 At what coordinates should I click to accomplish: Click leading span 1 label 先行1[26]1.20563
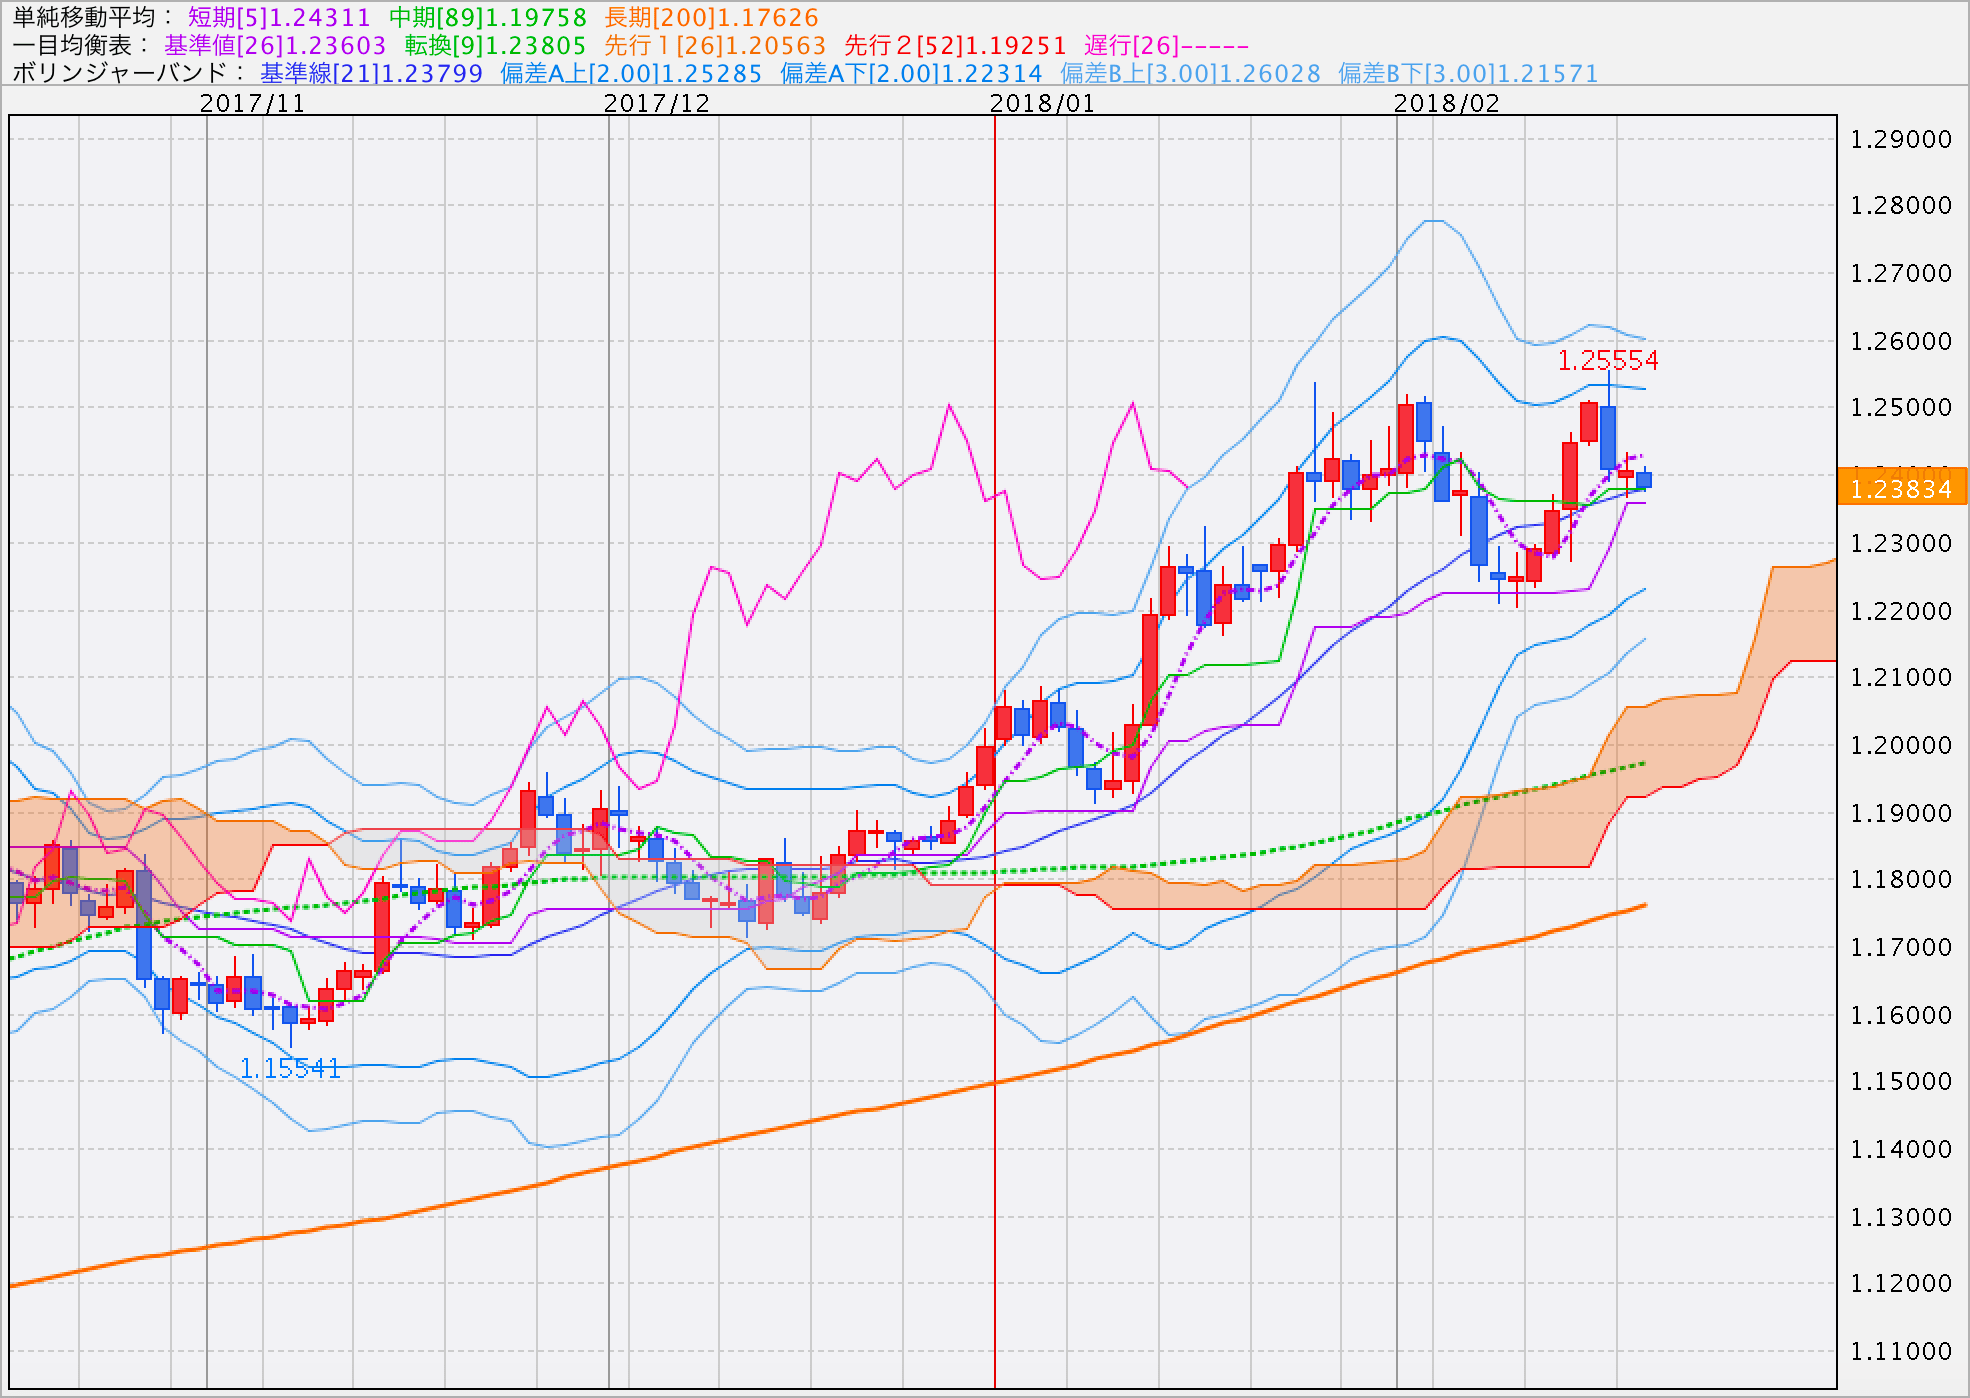tap(716, 45)
